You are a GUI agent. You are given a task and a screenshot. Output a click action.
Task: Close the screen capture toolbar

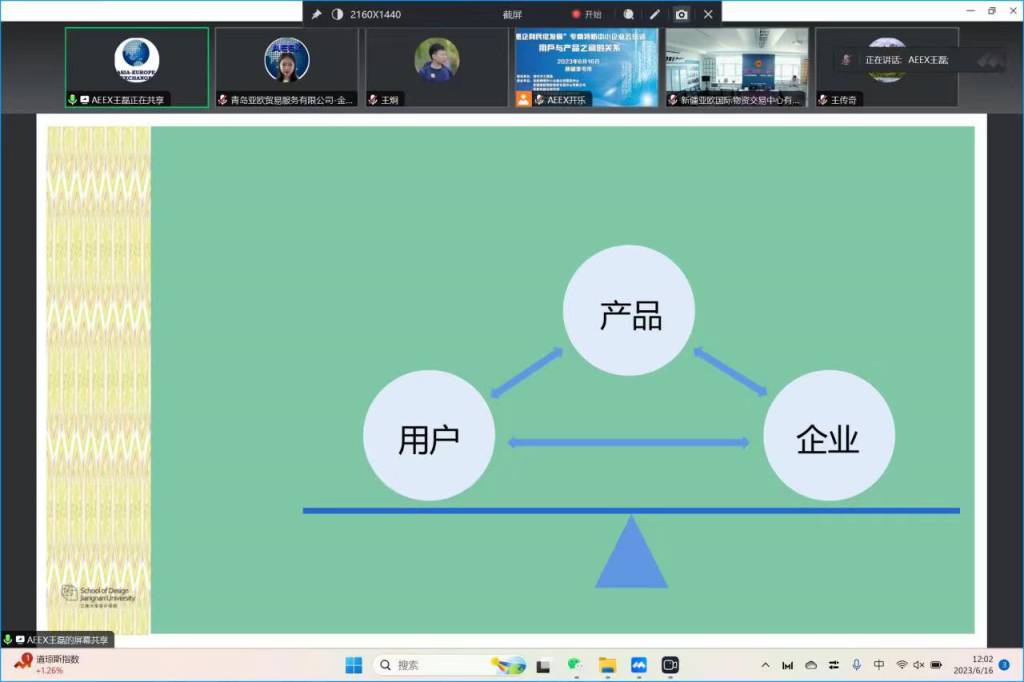708,14
